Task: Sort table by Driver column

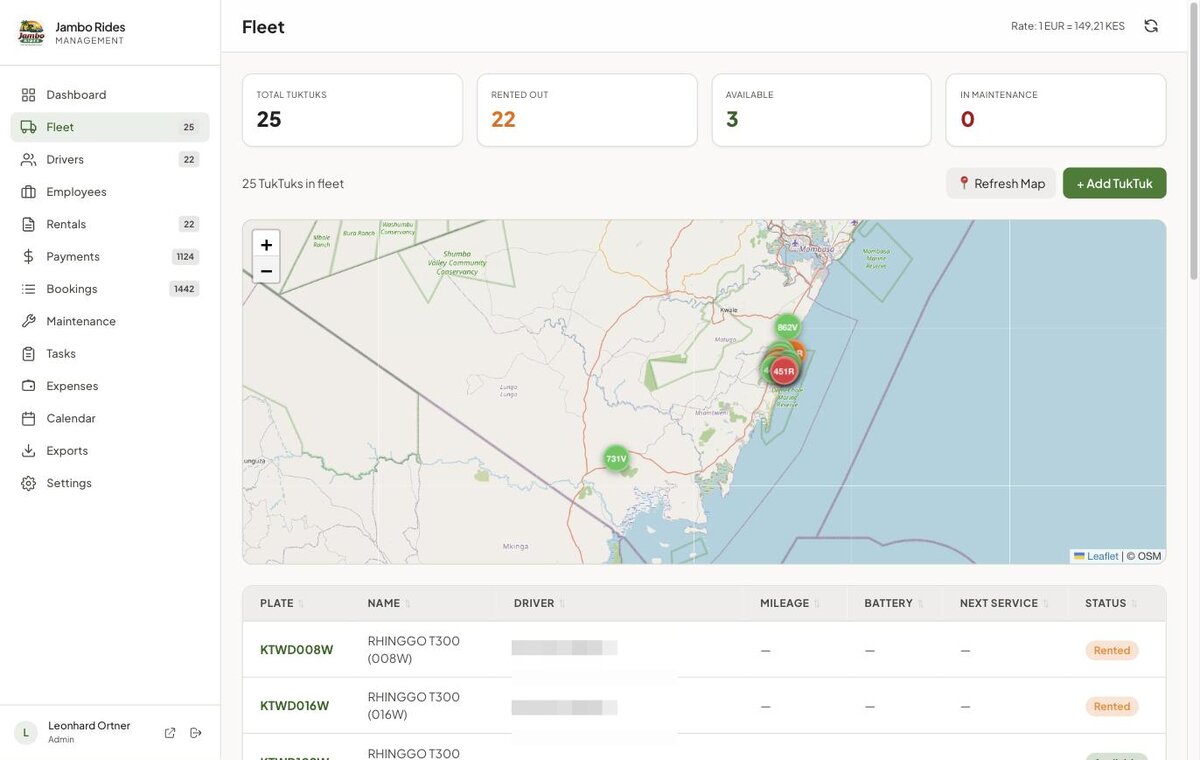Action: (540, 603)
